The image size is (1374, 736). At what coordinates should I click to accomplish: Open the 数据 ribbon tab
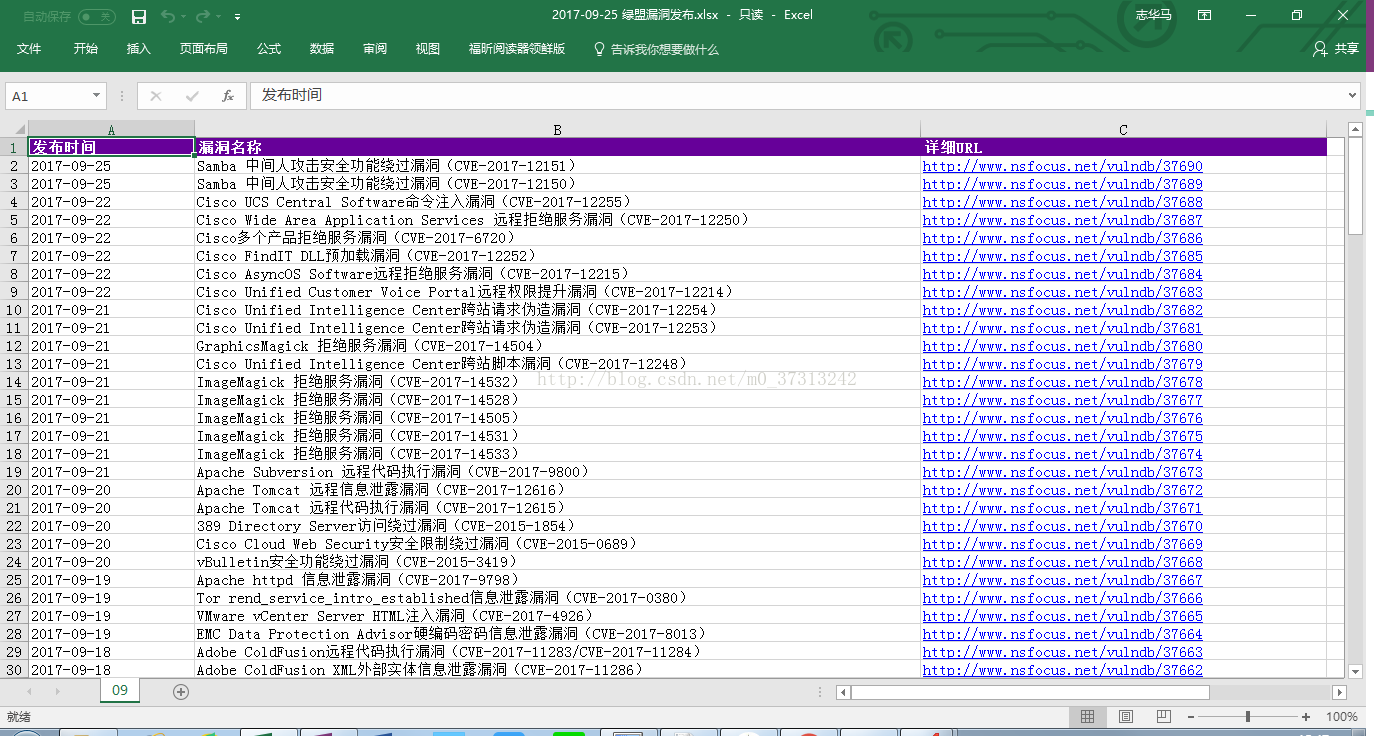(322, 49)
